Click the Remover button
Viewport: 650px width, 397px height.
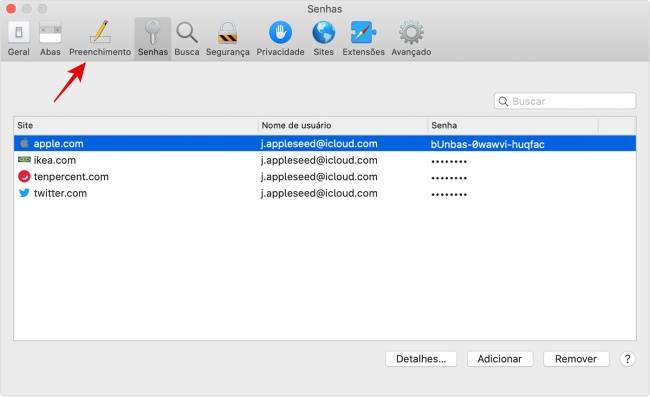576,359
